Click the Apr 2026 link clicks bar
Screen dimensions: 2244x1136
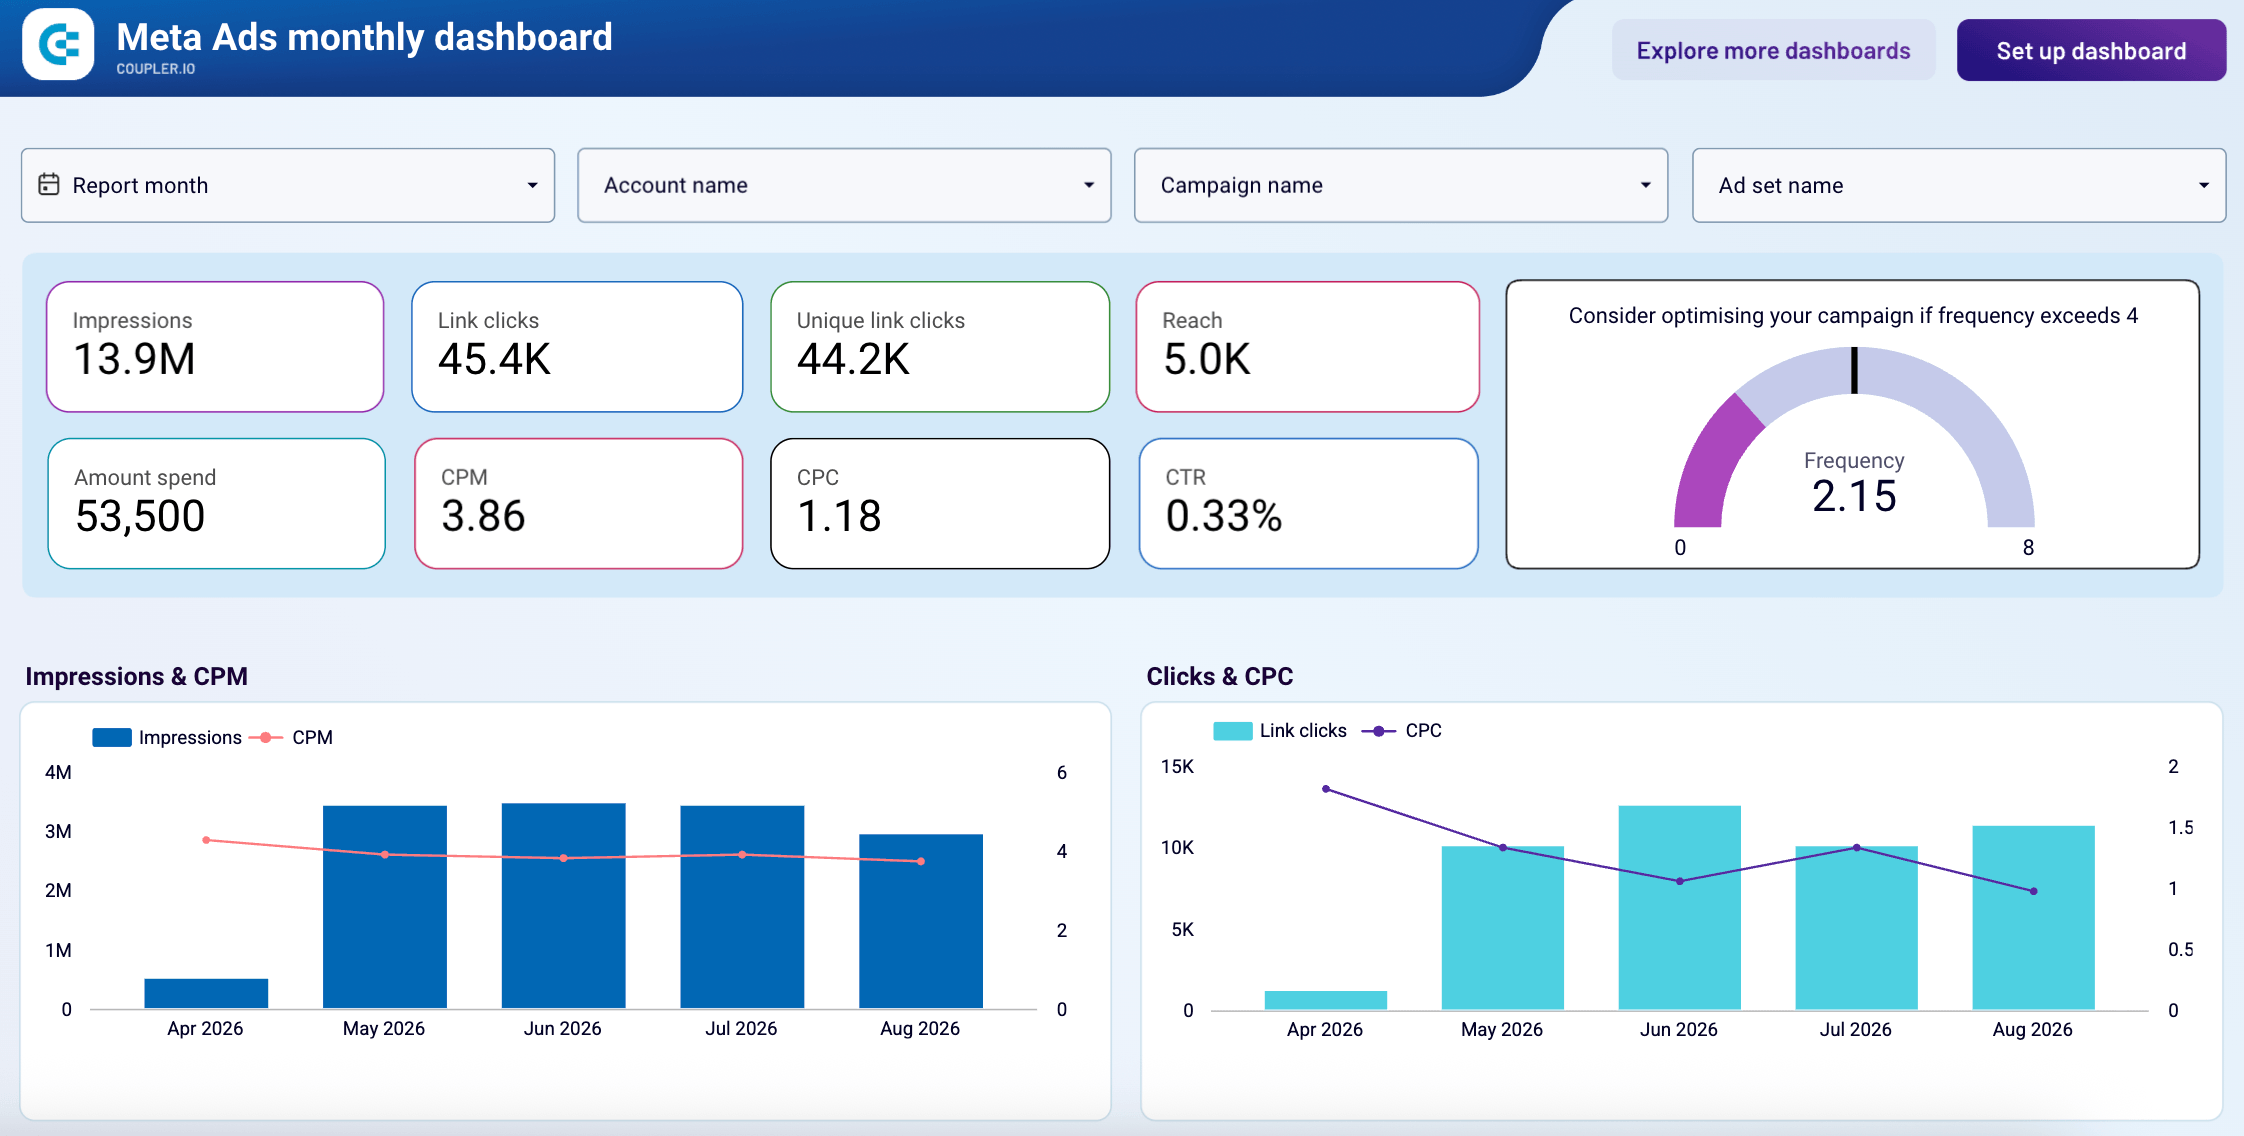pos(1326,1000)
